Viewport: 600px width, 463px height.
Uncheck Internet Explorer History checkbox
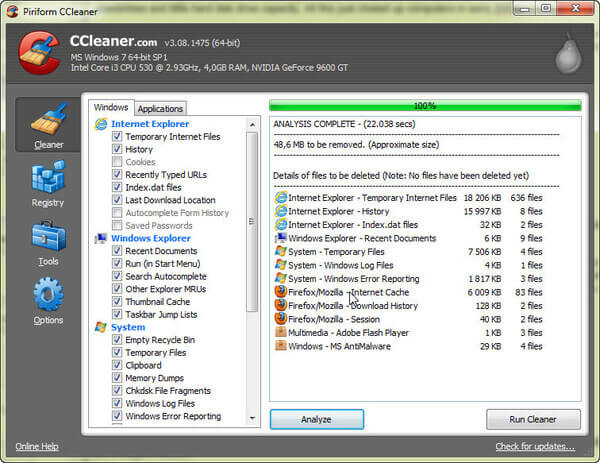pos(117,149)
